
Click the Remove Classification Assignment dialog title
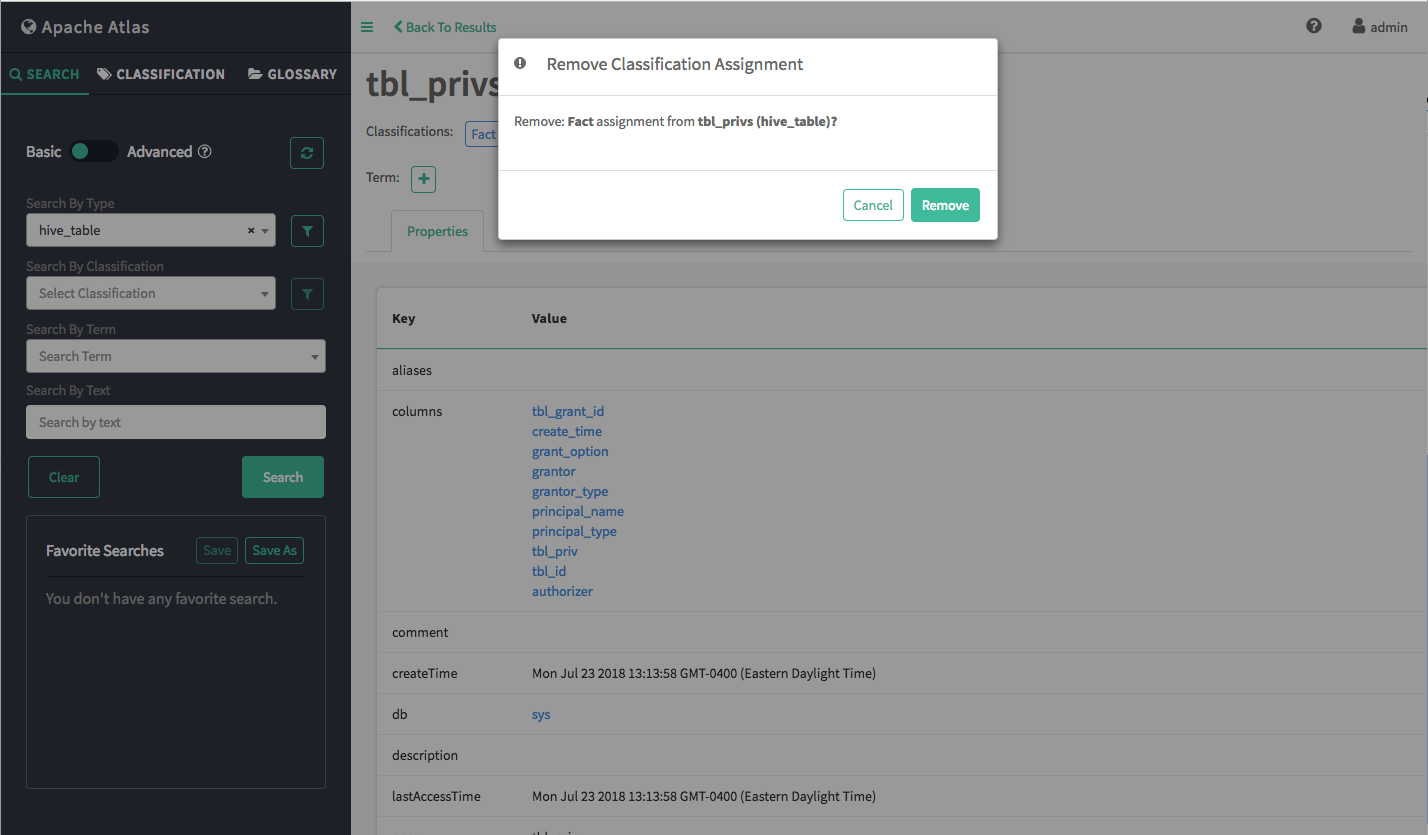[x=675, y=64]
